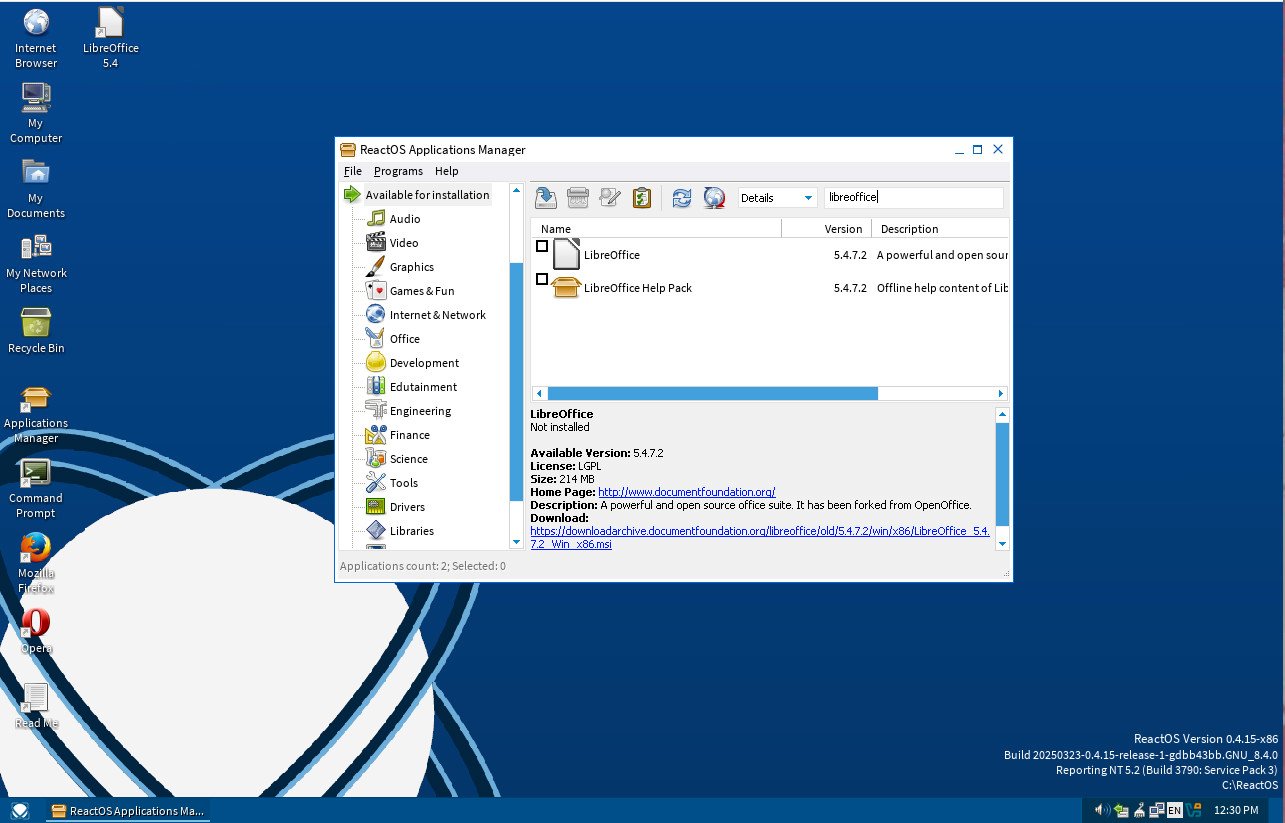Click the Name column header
Viewport: 1285px width, 823px height.
point(656,229)
